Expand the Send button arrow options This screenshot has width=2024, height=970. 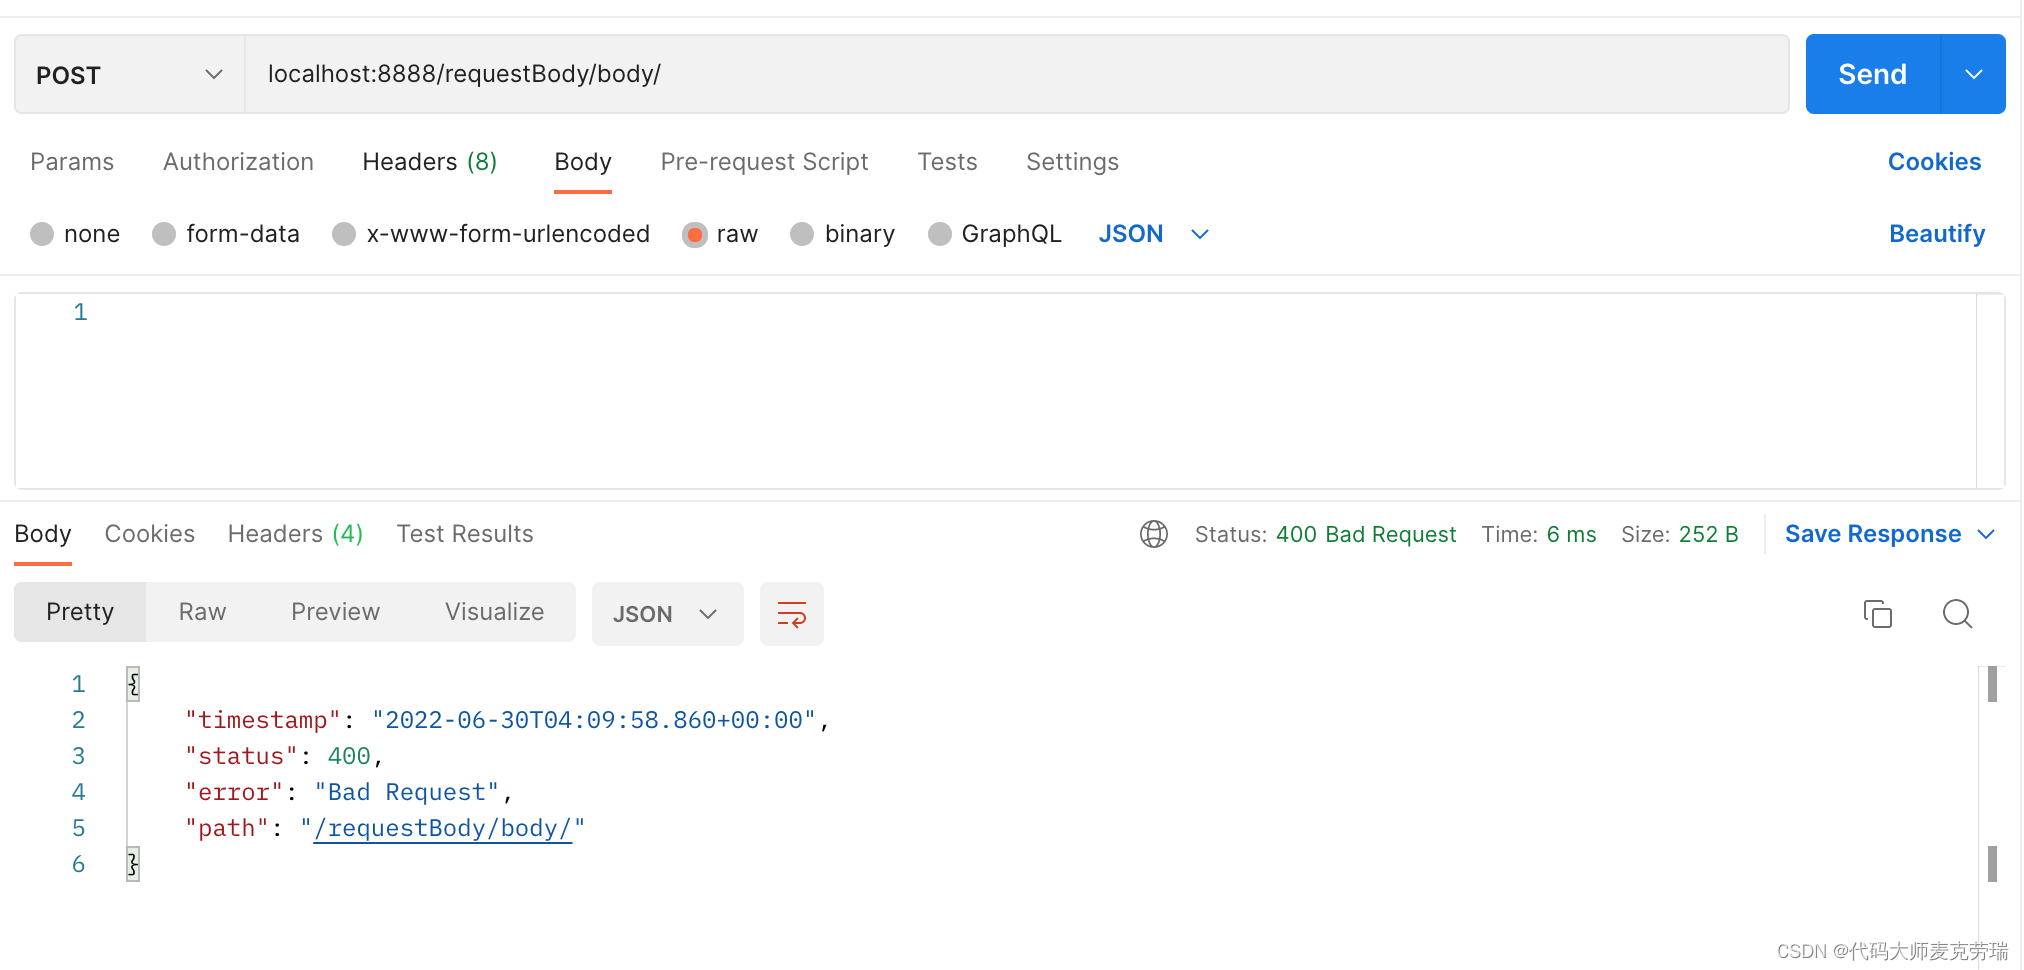coord(1973,74)
